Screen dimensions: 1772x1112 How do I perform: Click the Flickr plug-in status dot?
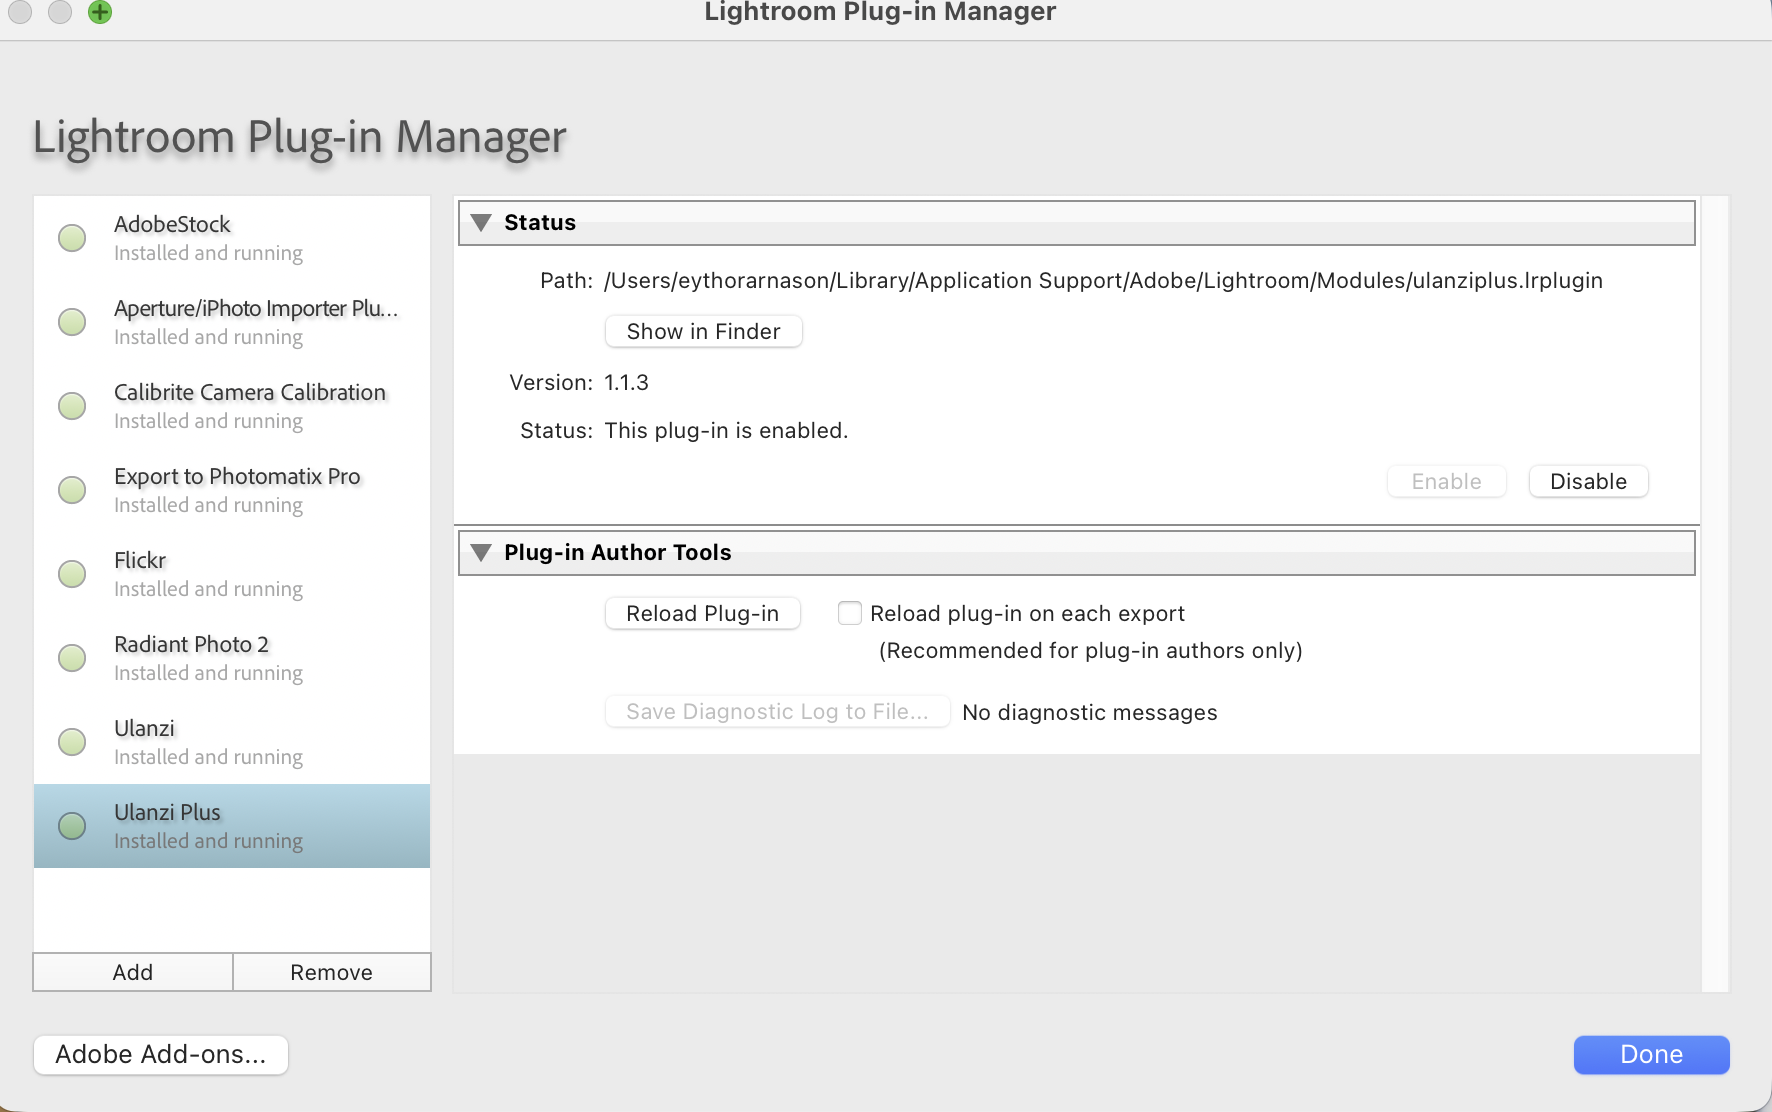(72, 574)
